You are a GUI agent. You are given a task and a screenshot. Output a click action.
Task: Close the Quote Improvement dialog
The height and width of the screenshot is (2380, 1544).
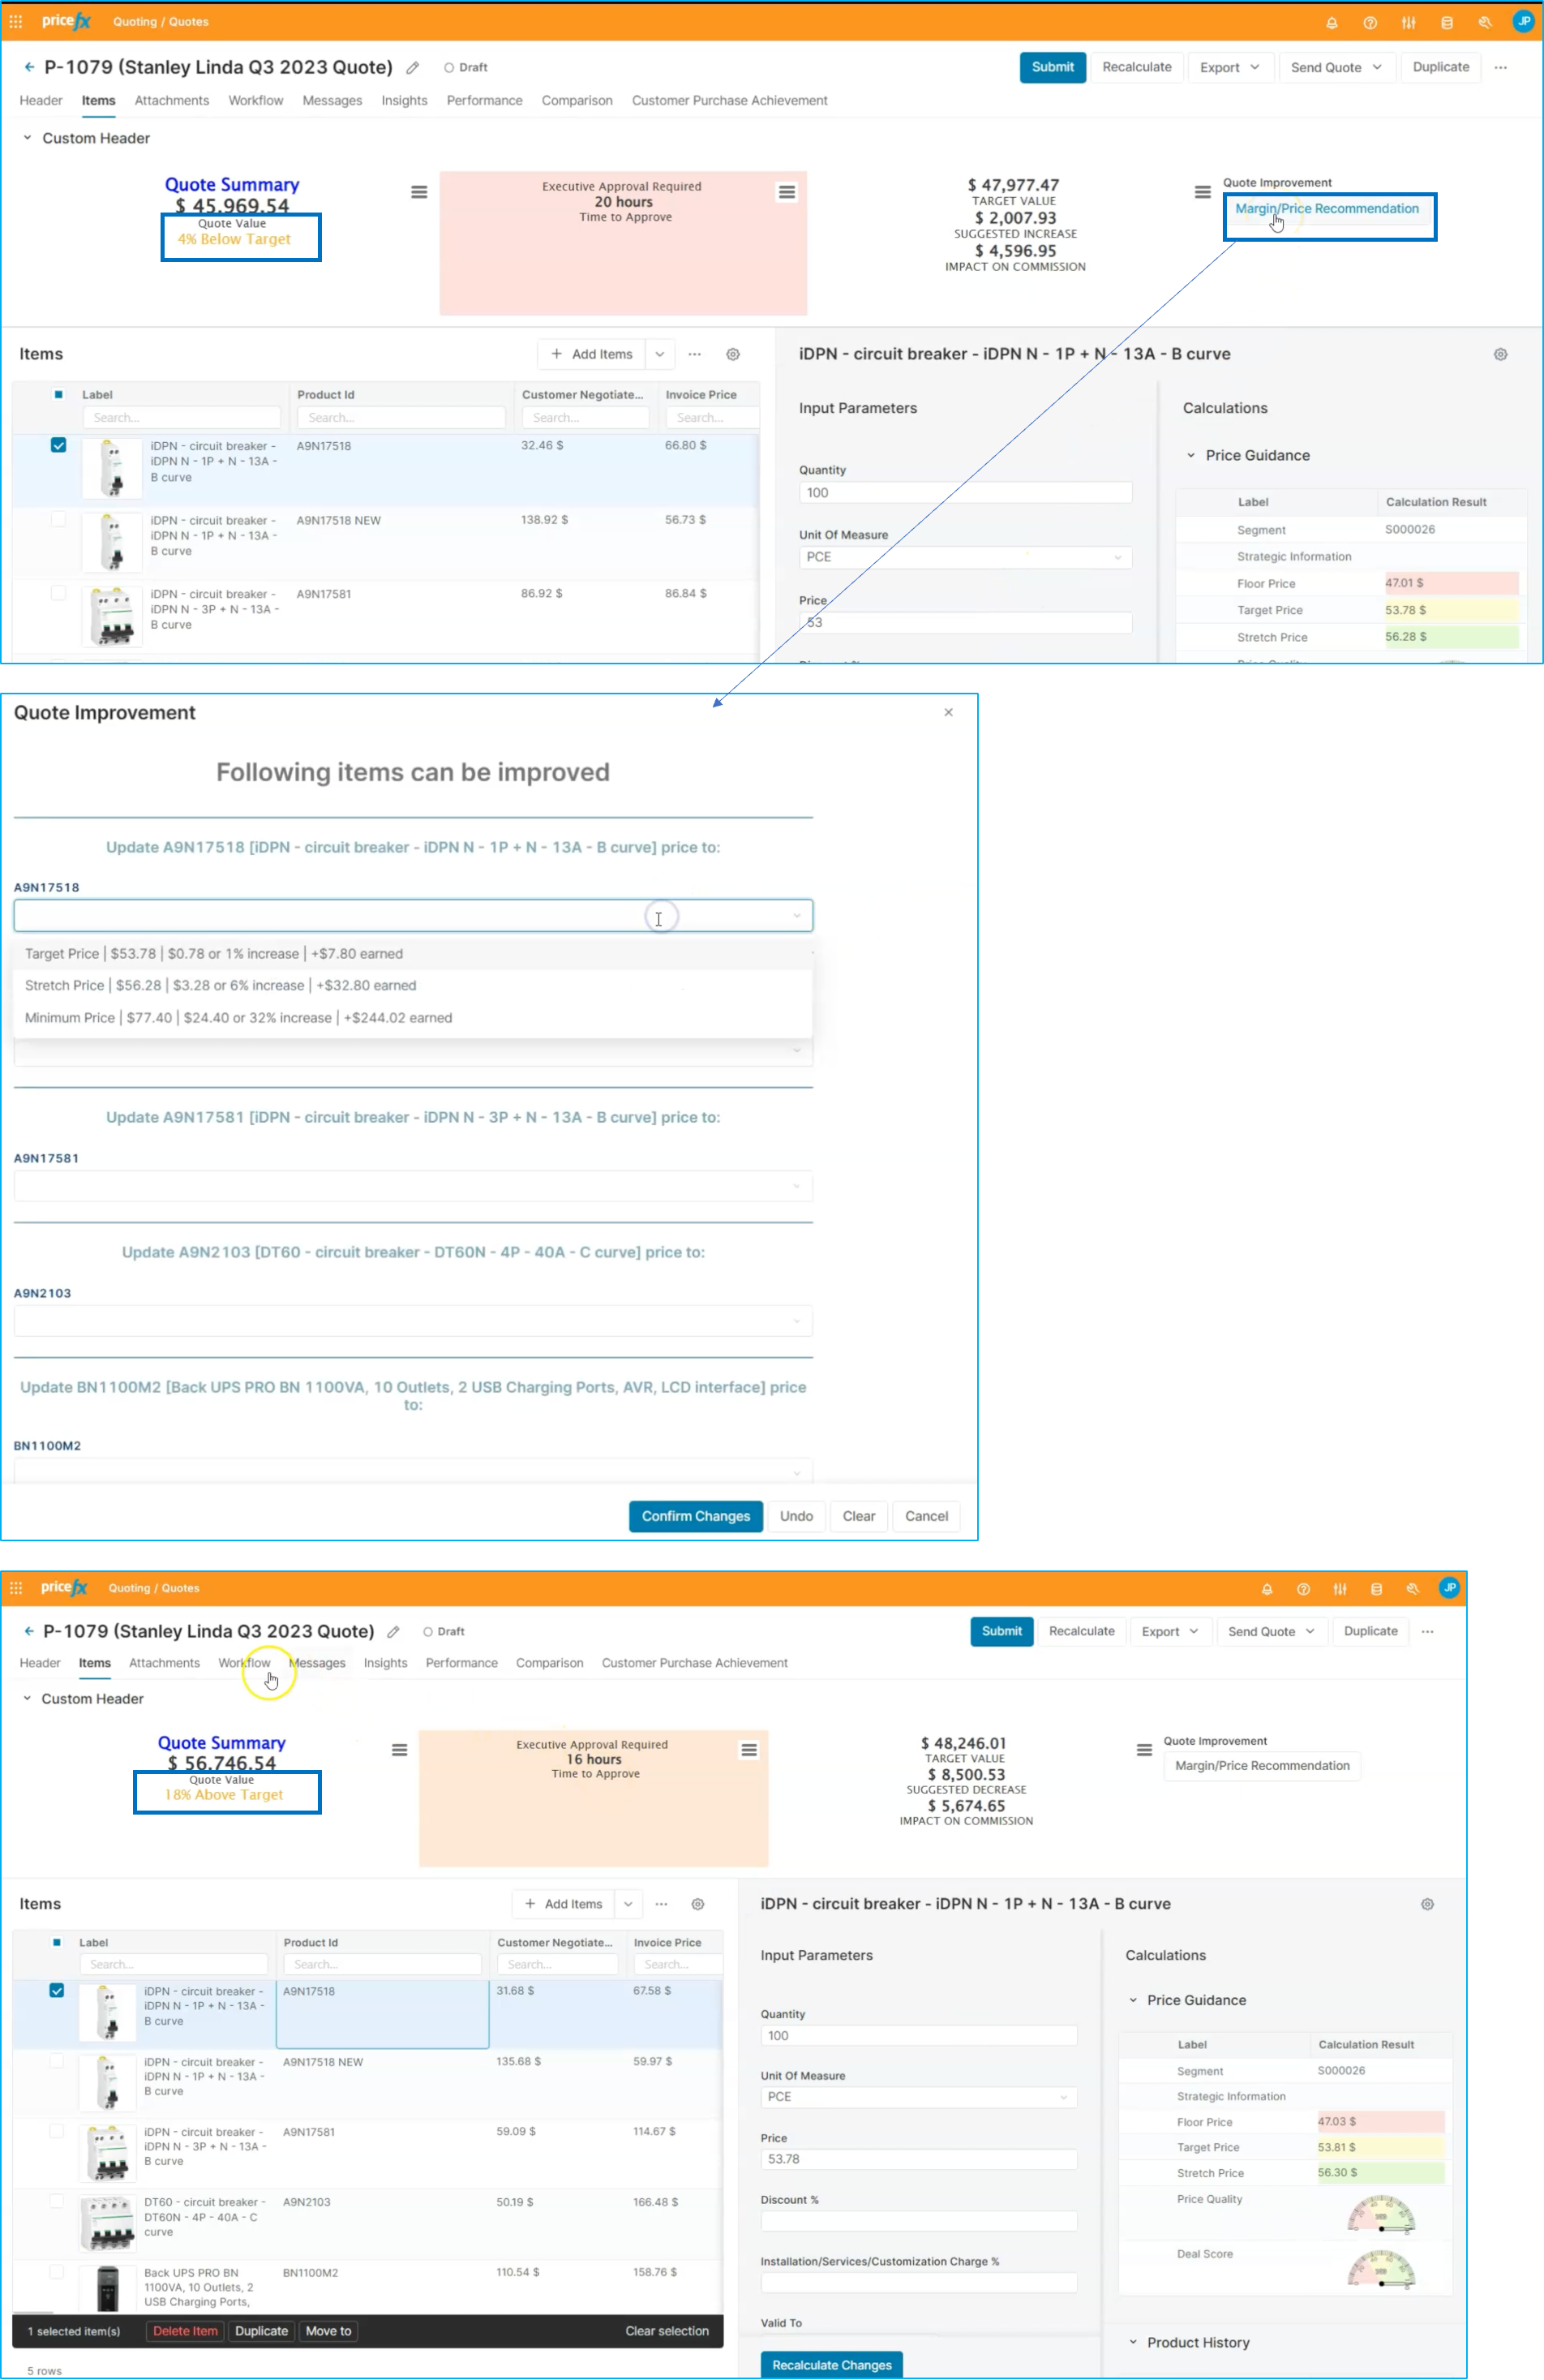(948, 712)
